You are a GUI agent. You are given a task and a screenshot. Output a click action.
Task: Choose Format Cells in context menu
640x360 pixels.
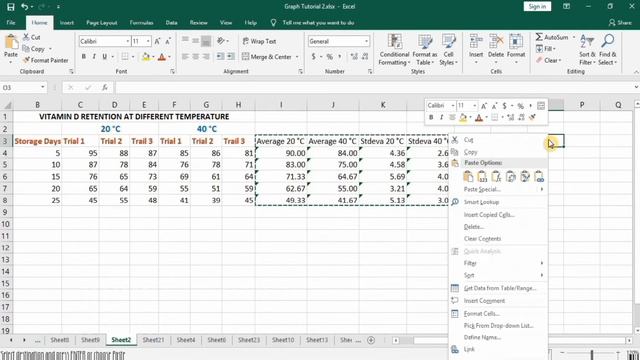click(482, 313)
